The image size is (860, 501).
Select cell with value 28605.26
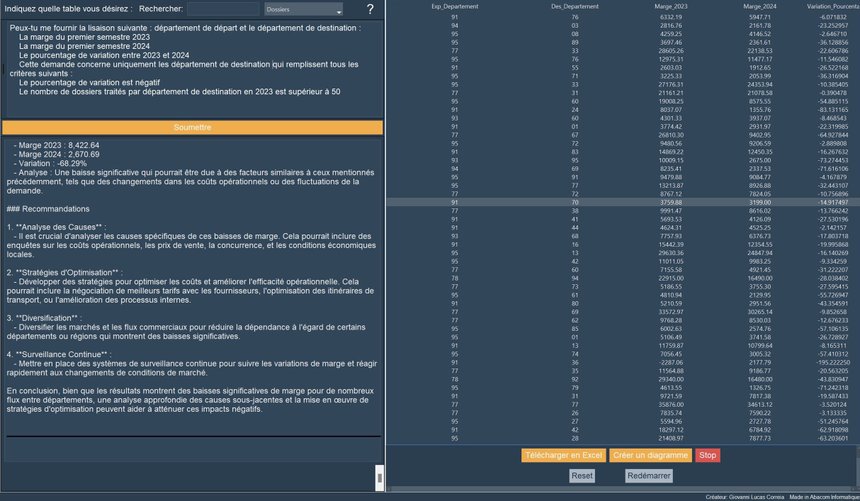click(671, 50)
